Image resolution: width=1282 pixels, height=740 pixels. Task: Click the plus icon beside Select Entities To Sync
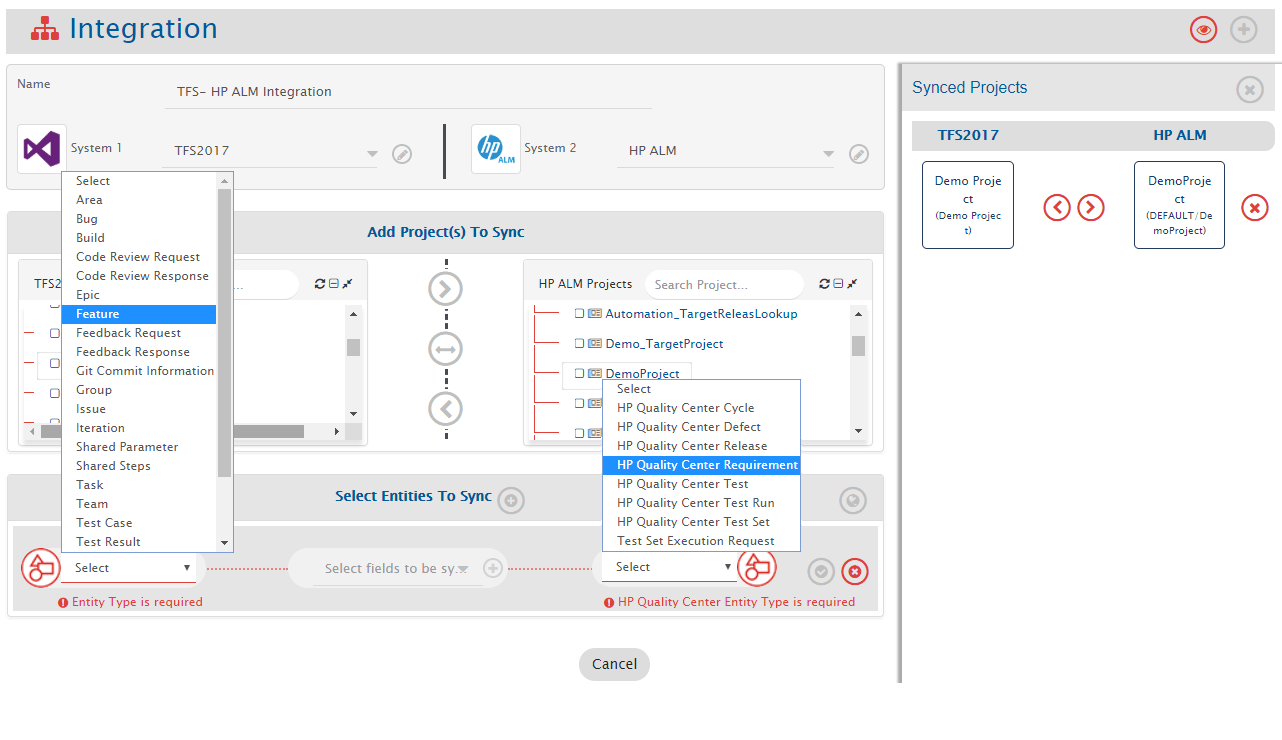511,500
